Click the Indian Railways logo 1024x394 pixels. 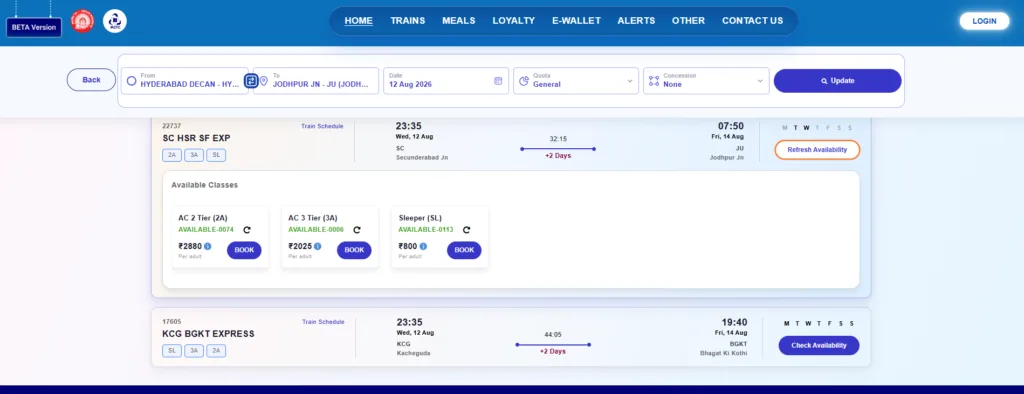click(82, 22)
